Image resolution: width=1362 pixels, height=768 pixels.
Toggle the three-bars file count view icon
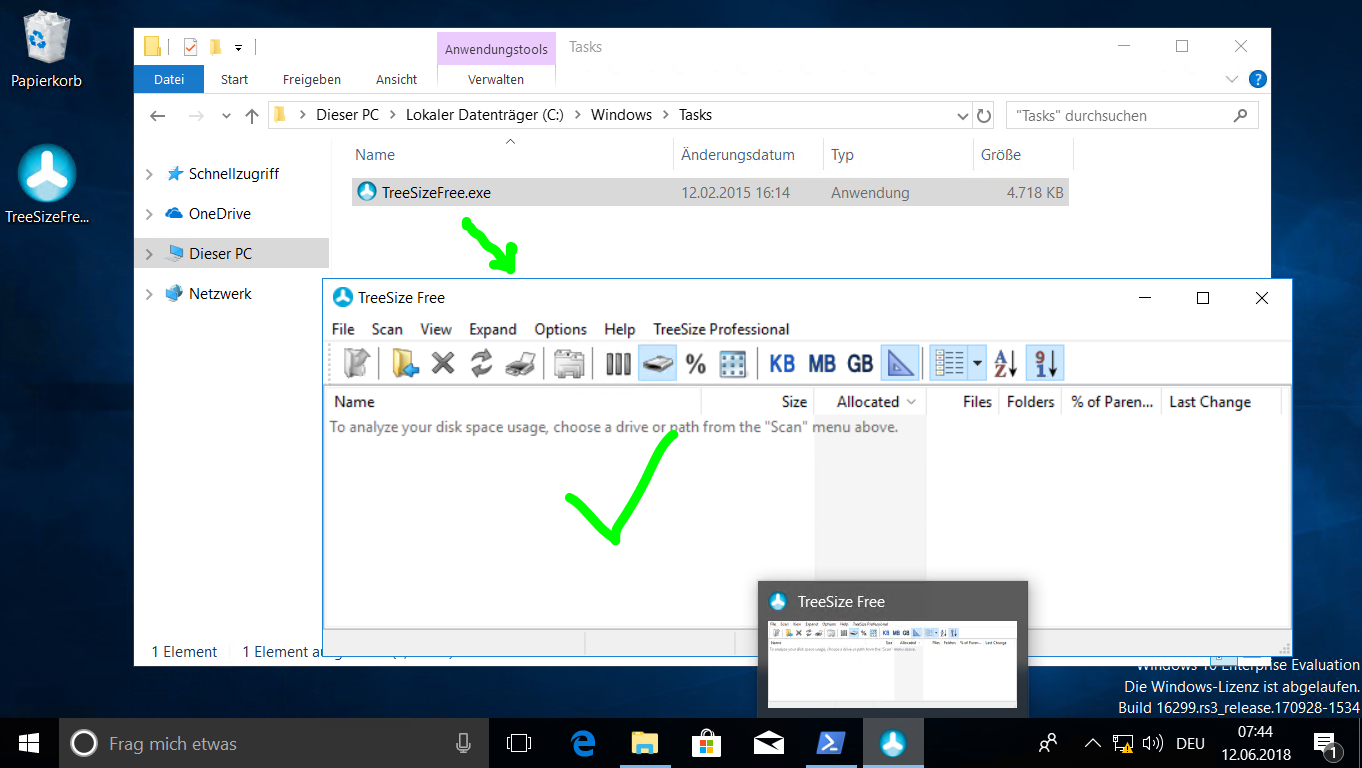618,363
